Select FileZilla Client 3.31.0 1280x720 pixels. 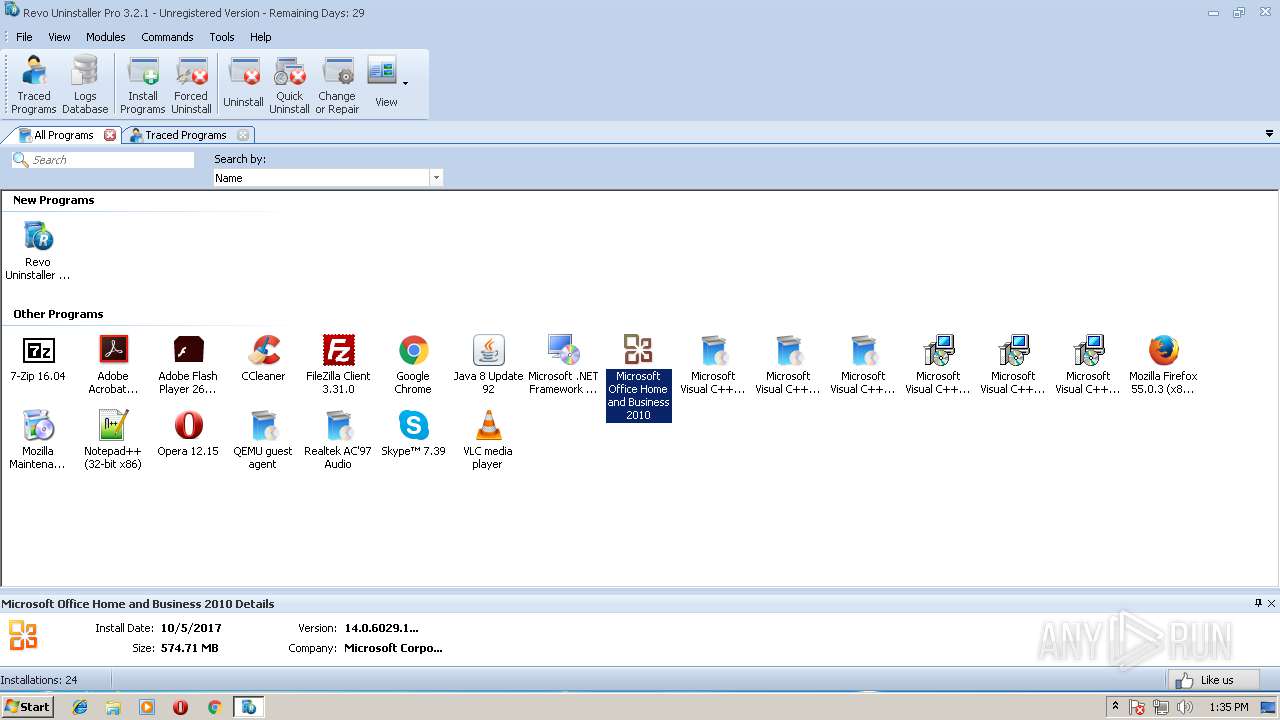point(338,365)
